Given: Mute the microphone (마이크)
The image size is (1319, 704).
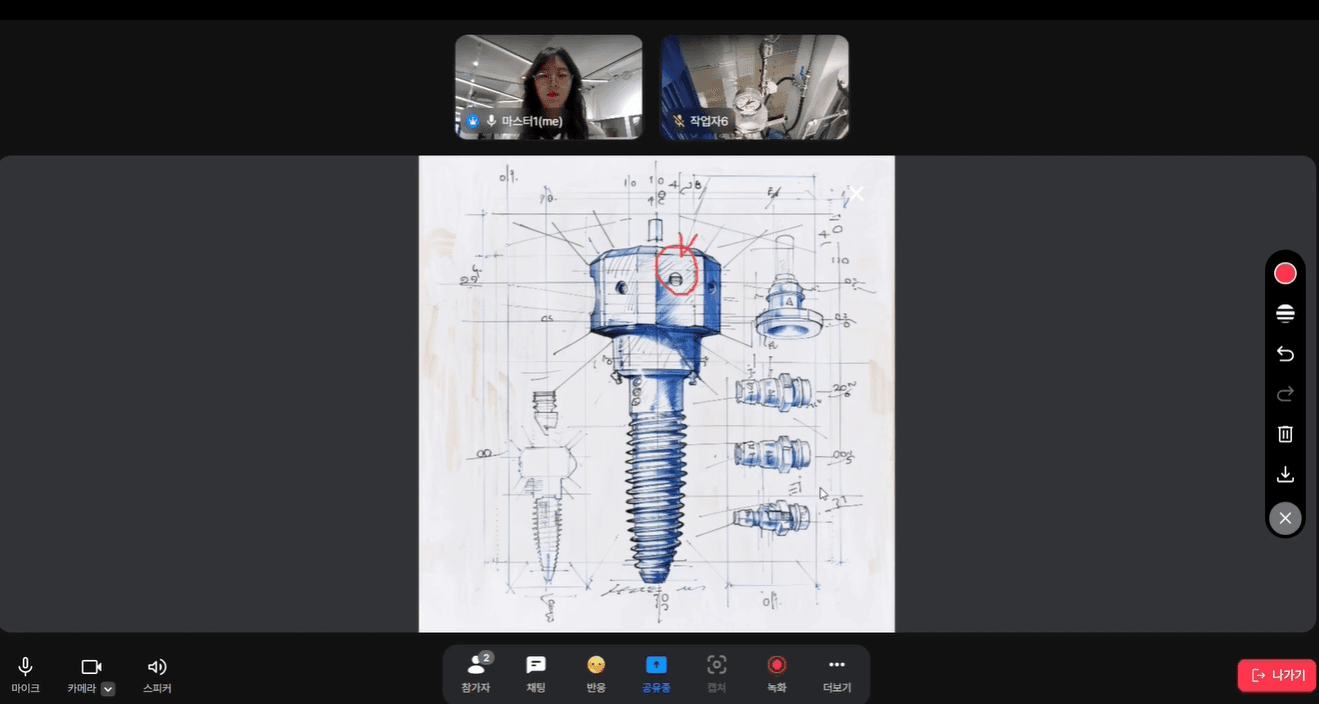Looking at the screenshot, I should point(26,675).
